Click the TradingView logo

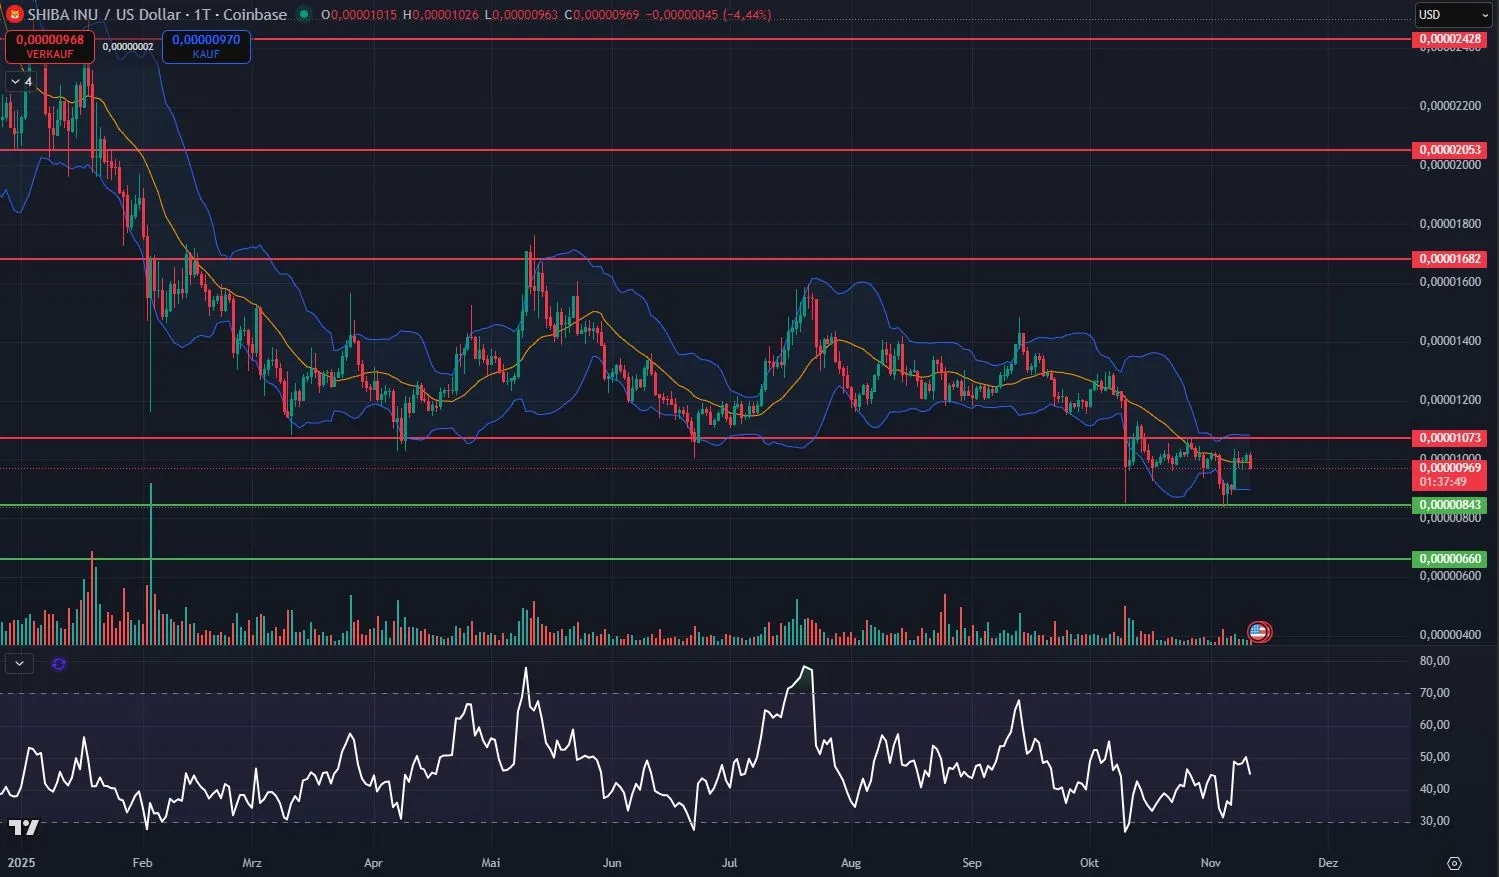[x=23, y=827]
